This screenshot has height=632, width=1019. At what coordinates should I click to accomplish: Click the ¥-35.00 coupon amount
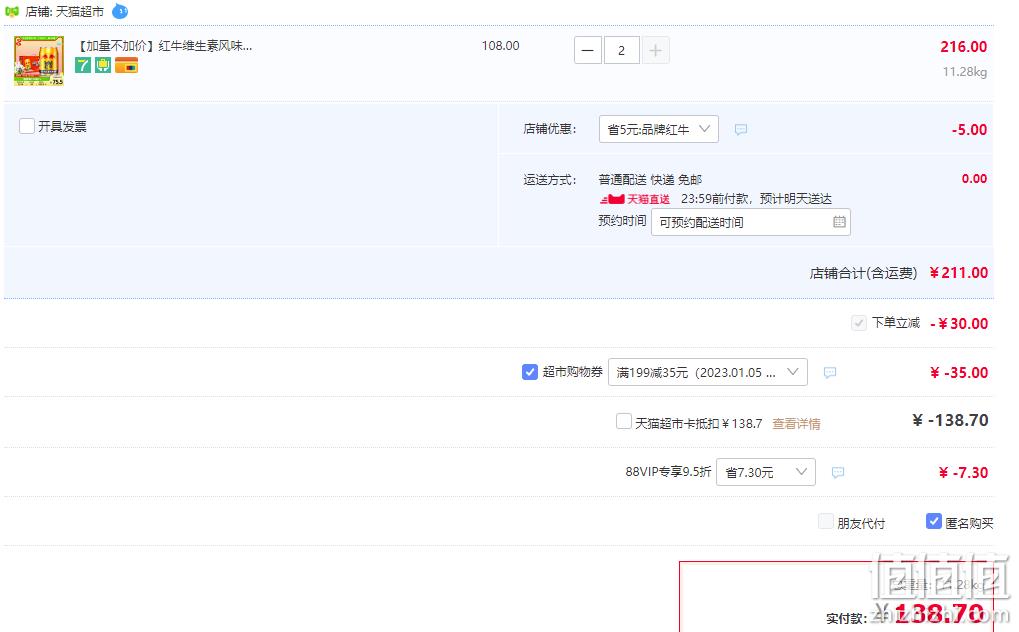959,373
